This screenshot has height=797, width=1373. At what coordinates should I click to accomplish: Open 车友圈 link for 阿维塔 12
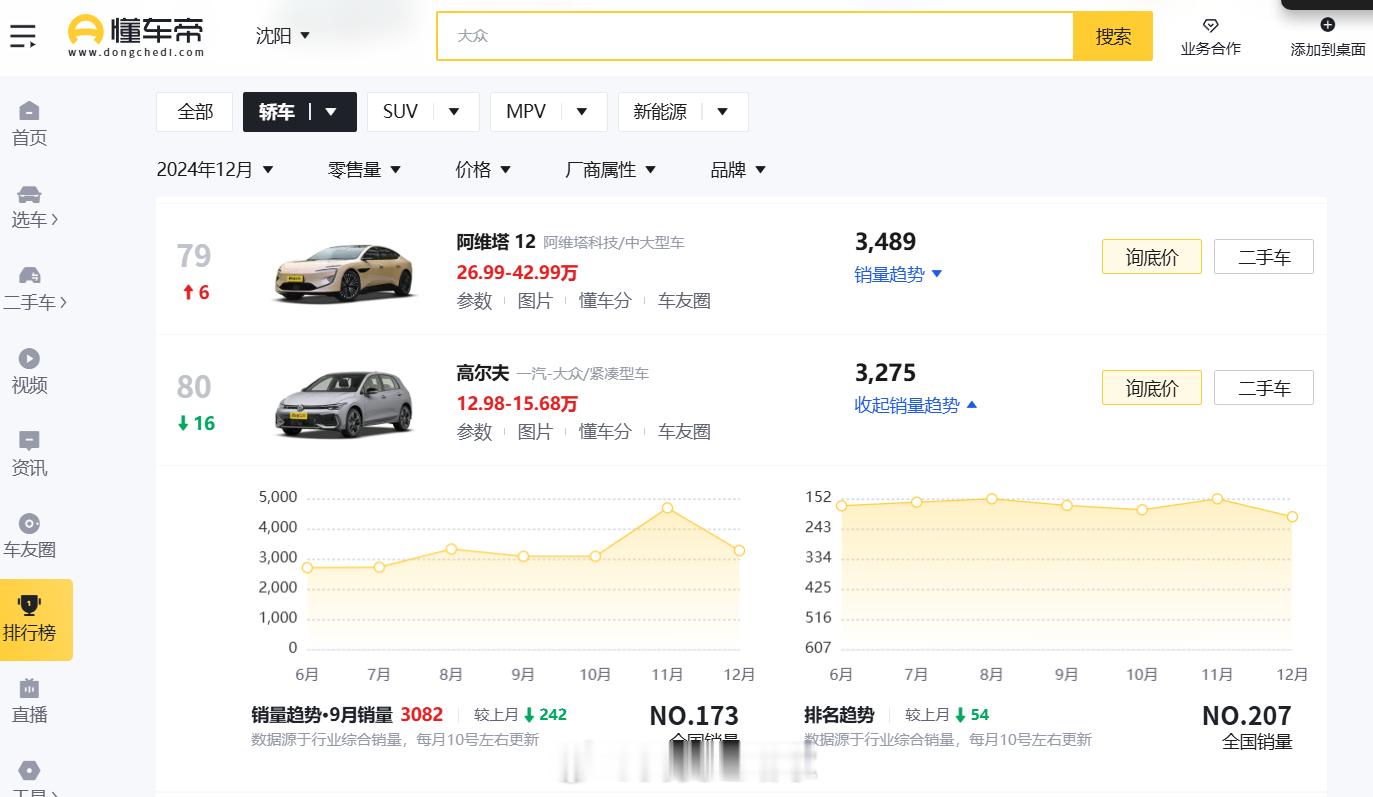(684, 301)
